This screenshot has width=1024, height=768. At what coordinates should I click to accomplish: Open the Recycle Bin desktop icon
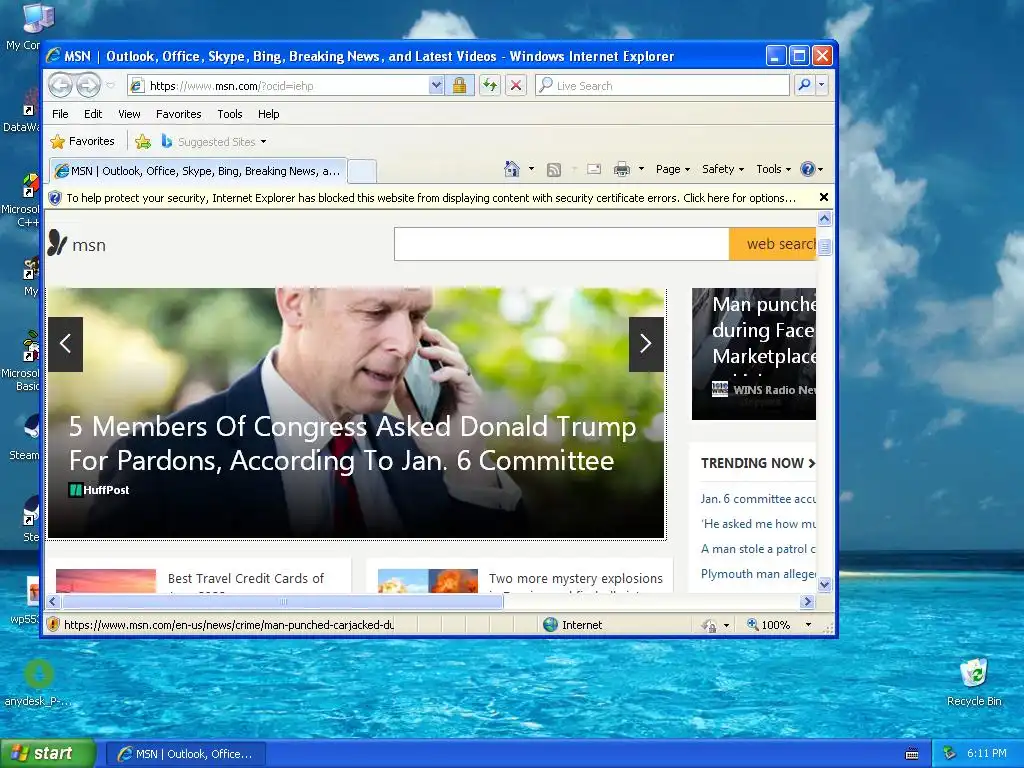tap(974, 682)
